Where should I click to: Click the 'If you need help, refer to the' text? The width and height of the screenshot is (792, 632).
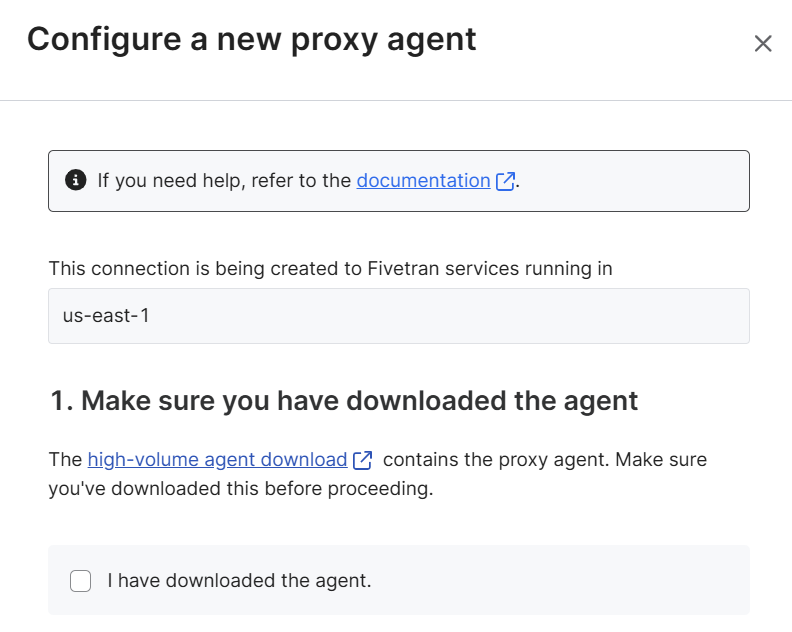point(224,180)
